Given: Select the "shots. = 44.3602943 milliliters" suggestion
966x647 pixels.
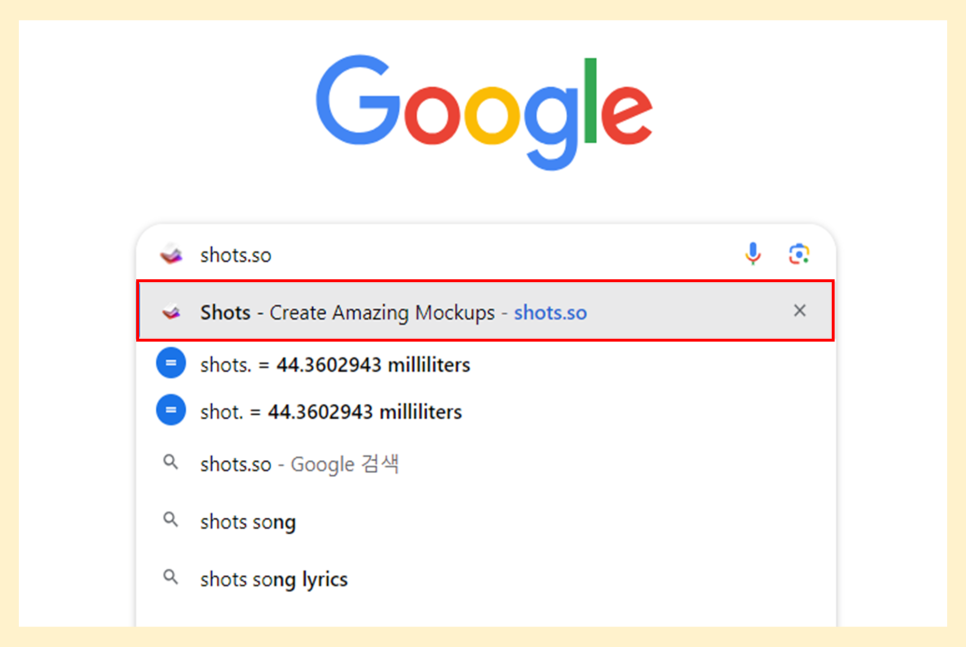Looking at the screenshot, I should pyautogui.click(x=335, y=365).
